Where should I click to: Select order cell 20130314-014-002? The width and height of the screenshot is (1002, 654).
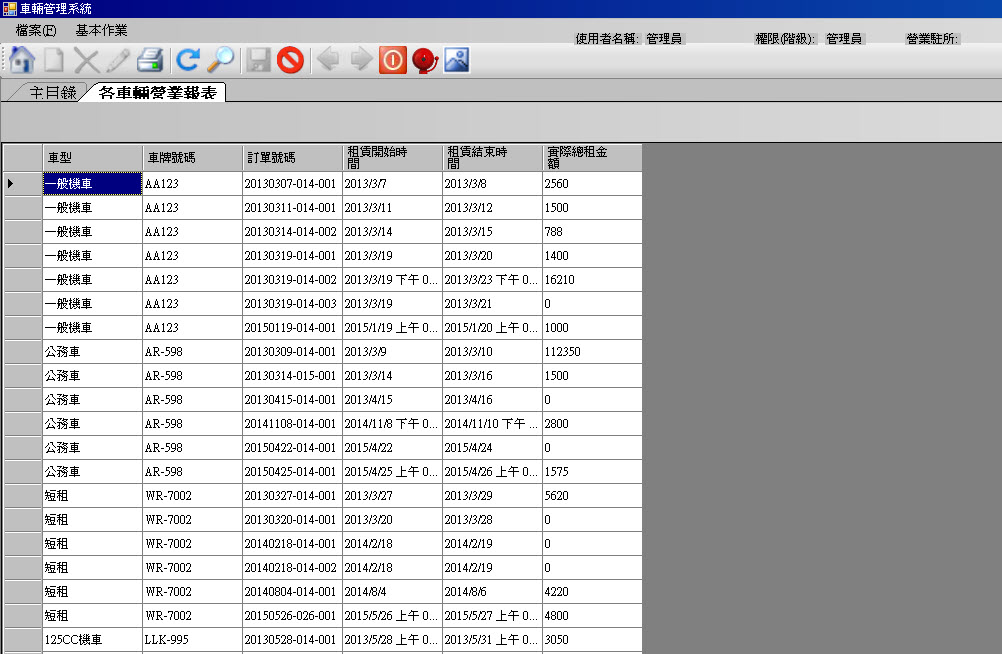[293, 231]
